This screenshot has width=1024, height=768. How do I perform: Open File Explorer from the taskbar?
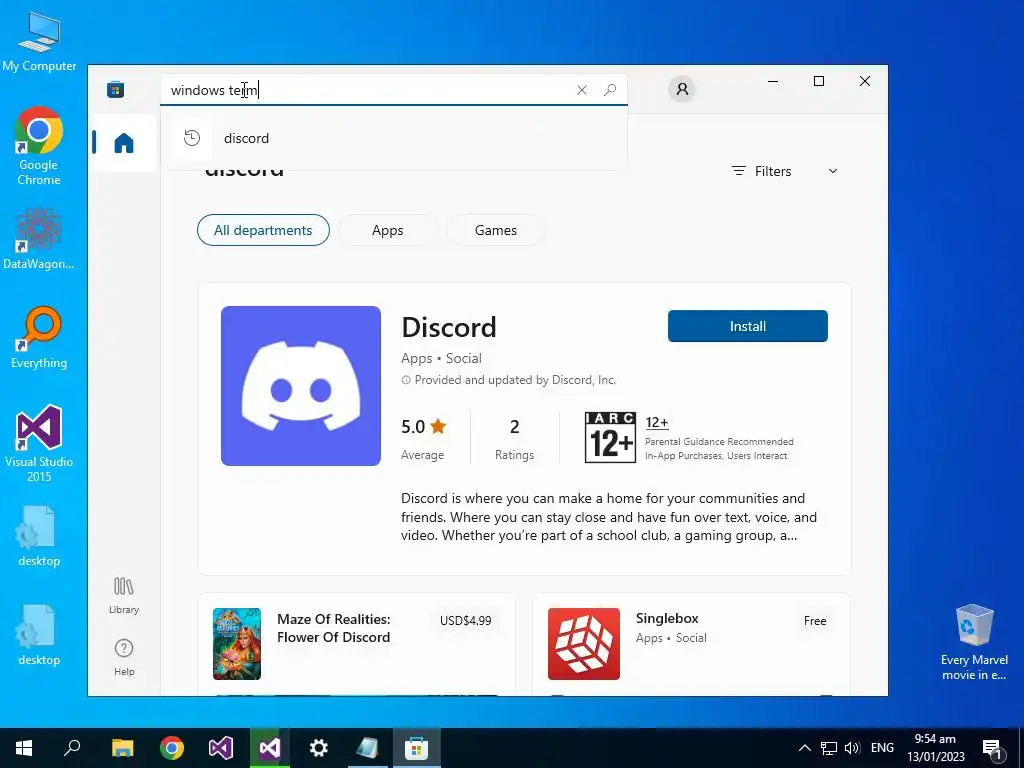tap(123, 748)
